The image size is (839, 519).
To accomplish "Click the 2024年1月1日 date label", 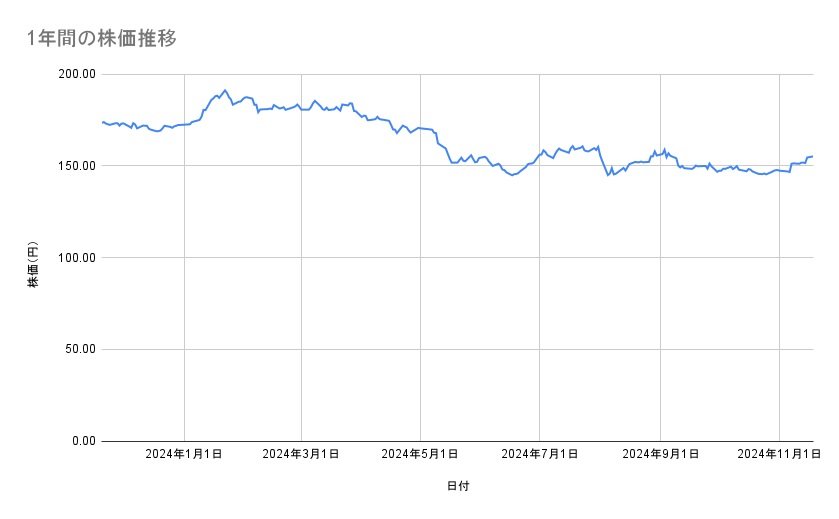I will (184, 454).
